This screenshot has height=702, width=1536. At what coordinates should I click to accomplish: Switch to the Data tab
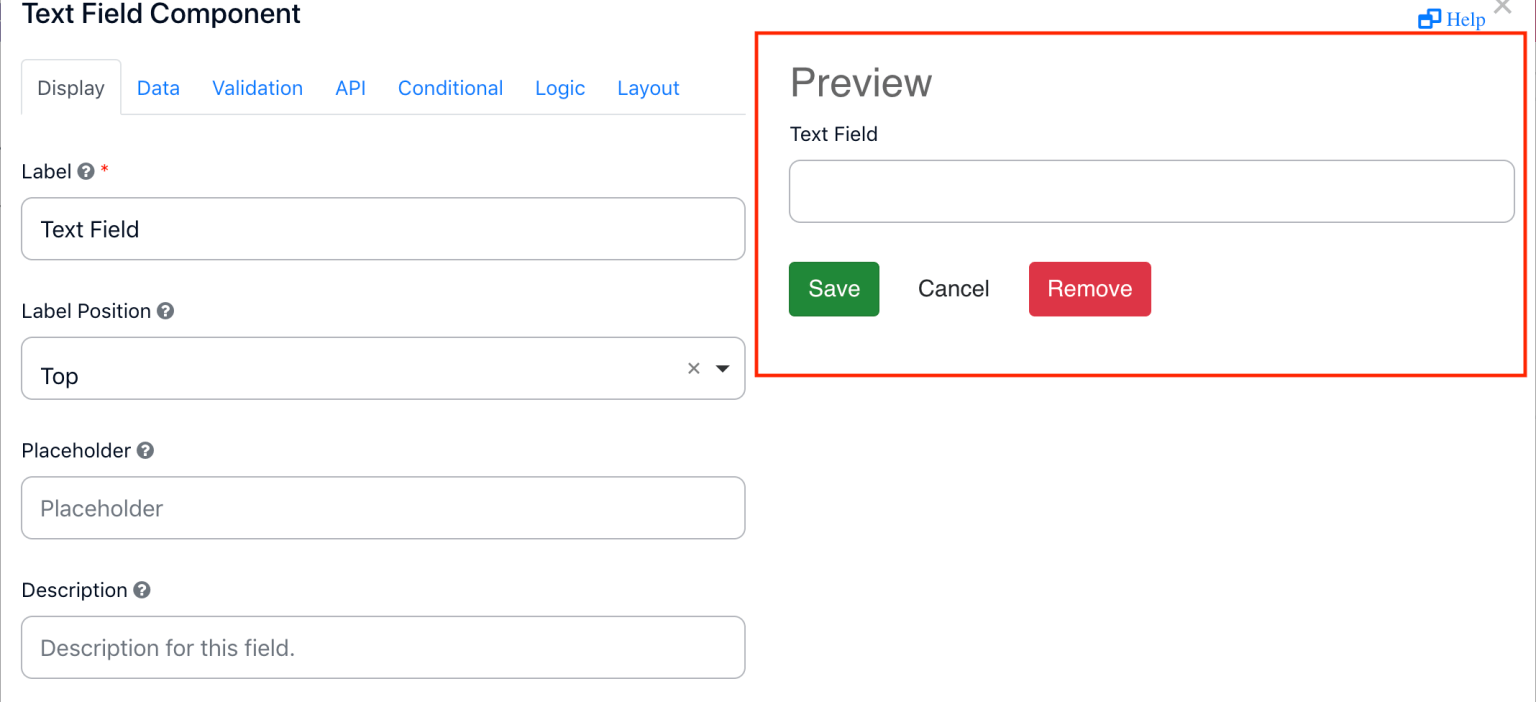pos(158,88)
